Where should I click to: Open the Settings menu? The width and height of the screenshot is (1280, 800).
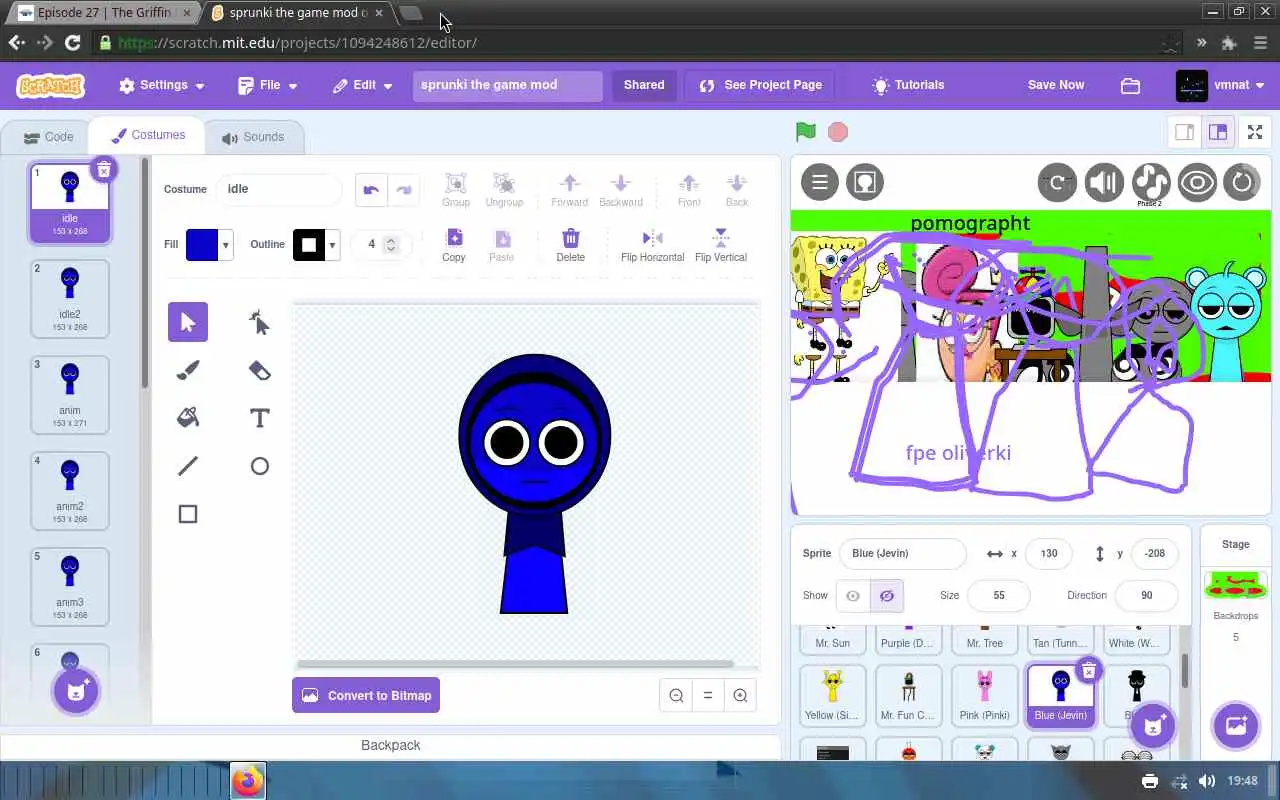[x=161, y=85]
